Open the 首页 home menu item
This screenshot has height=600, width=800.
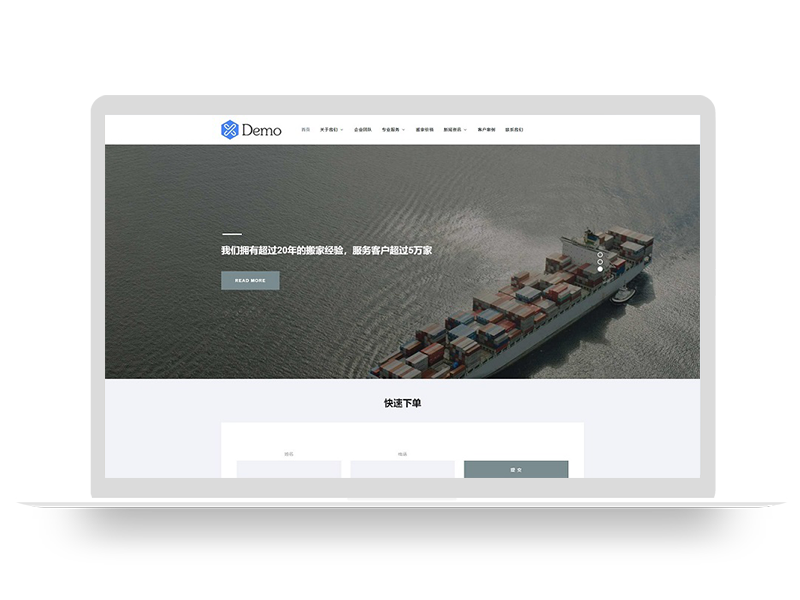click(304, 128)
